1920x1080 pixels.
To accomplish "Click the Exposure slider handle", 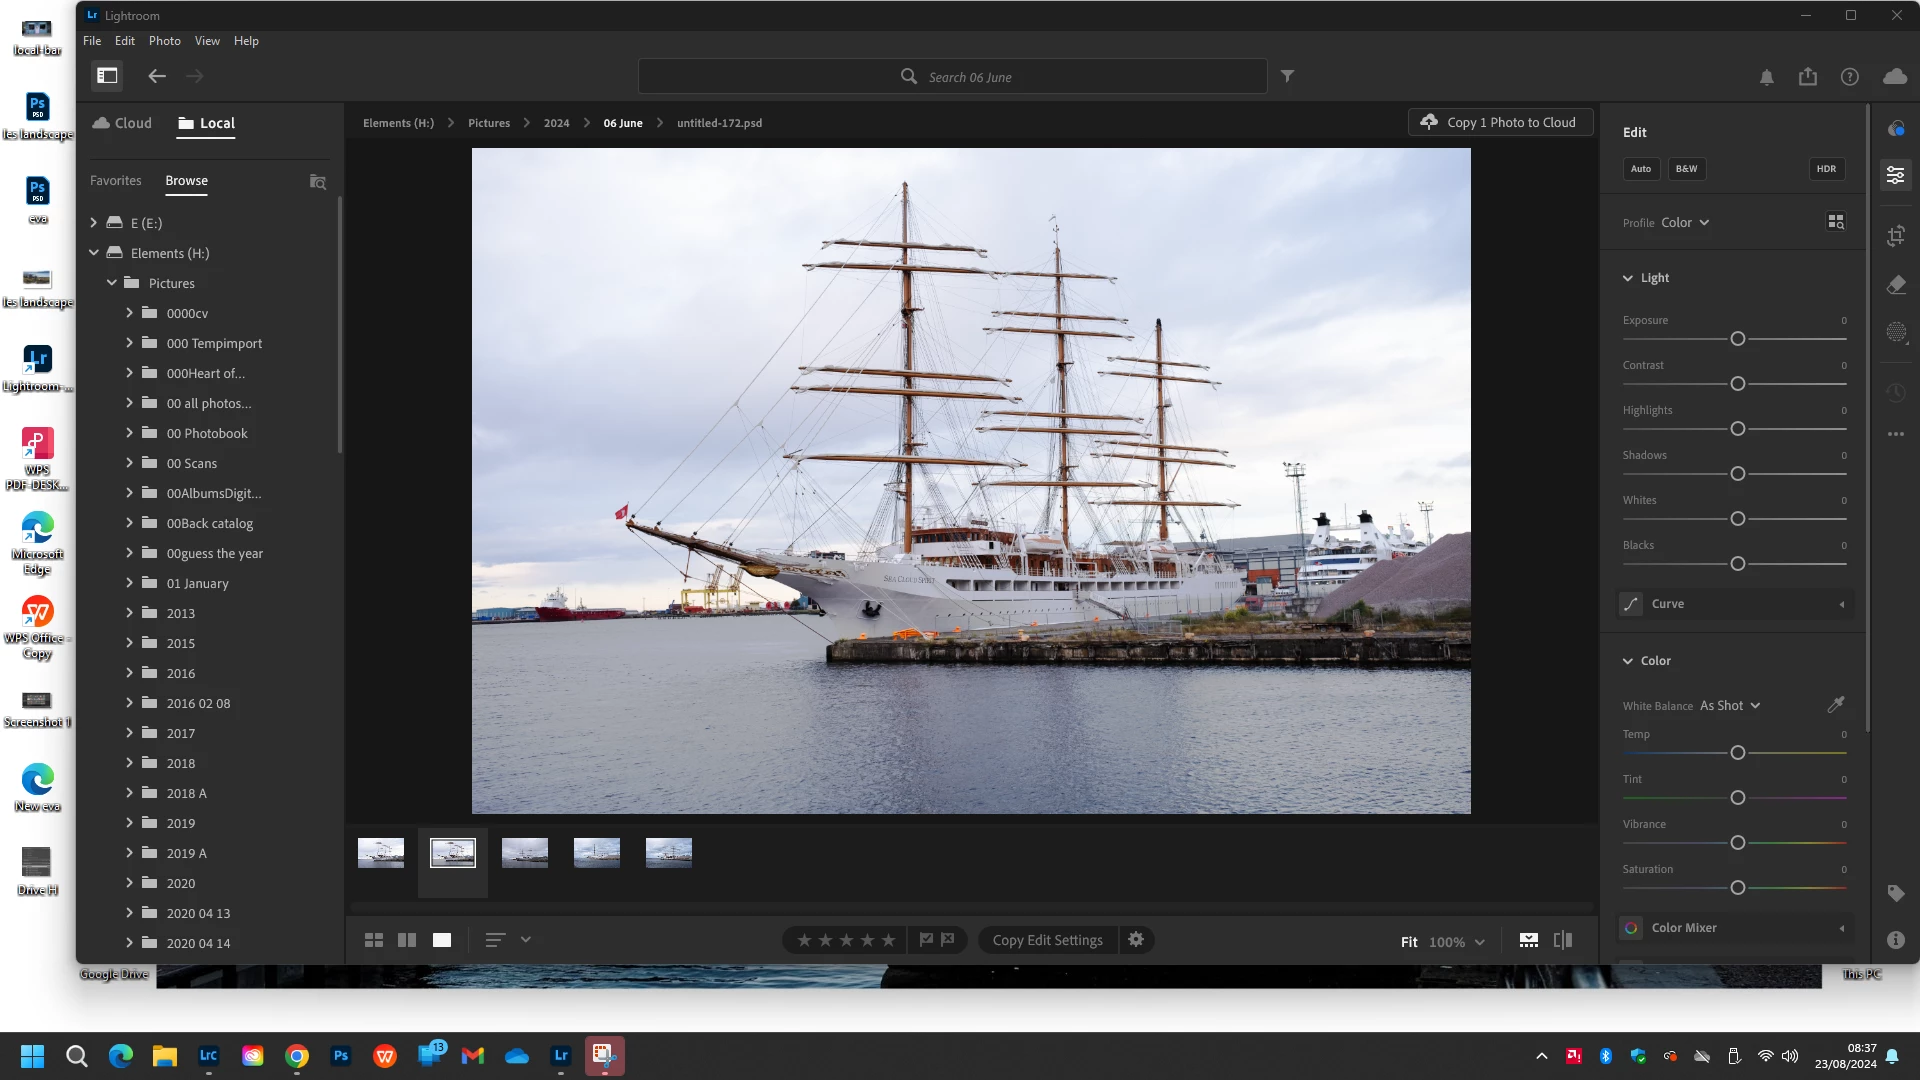I will [1738, 339].
